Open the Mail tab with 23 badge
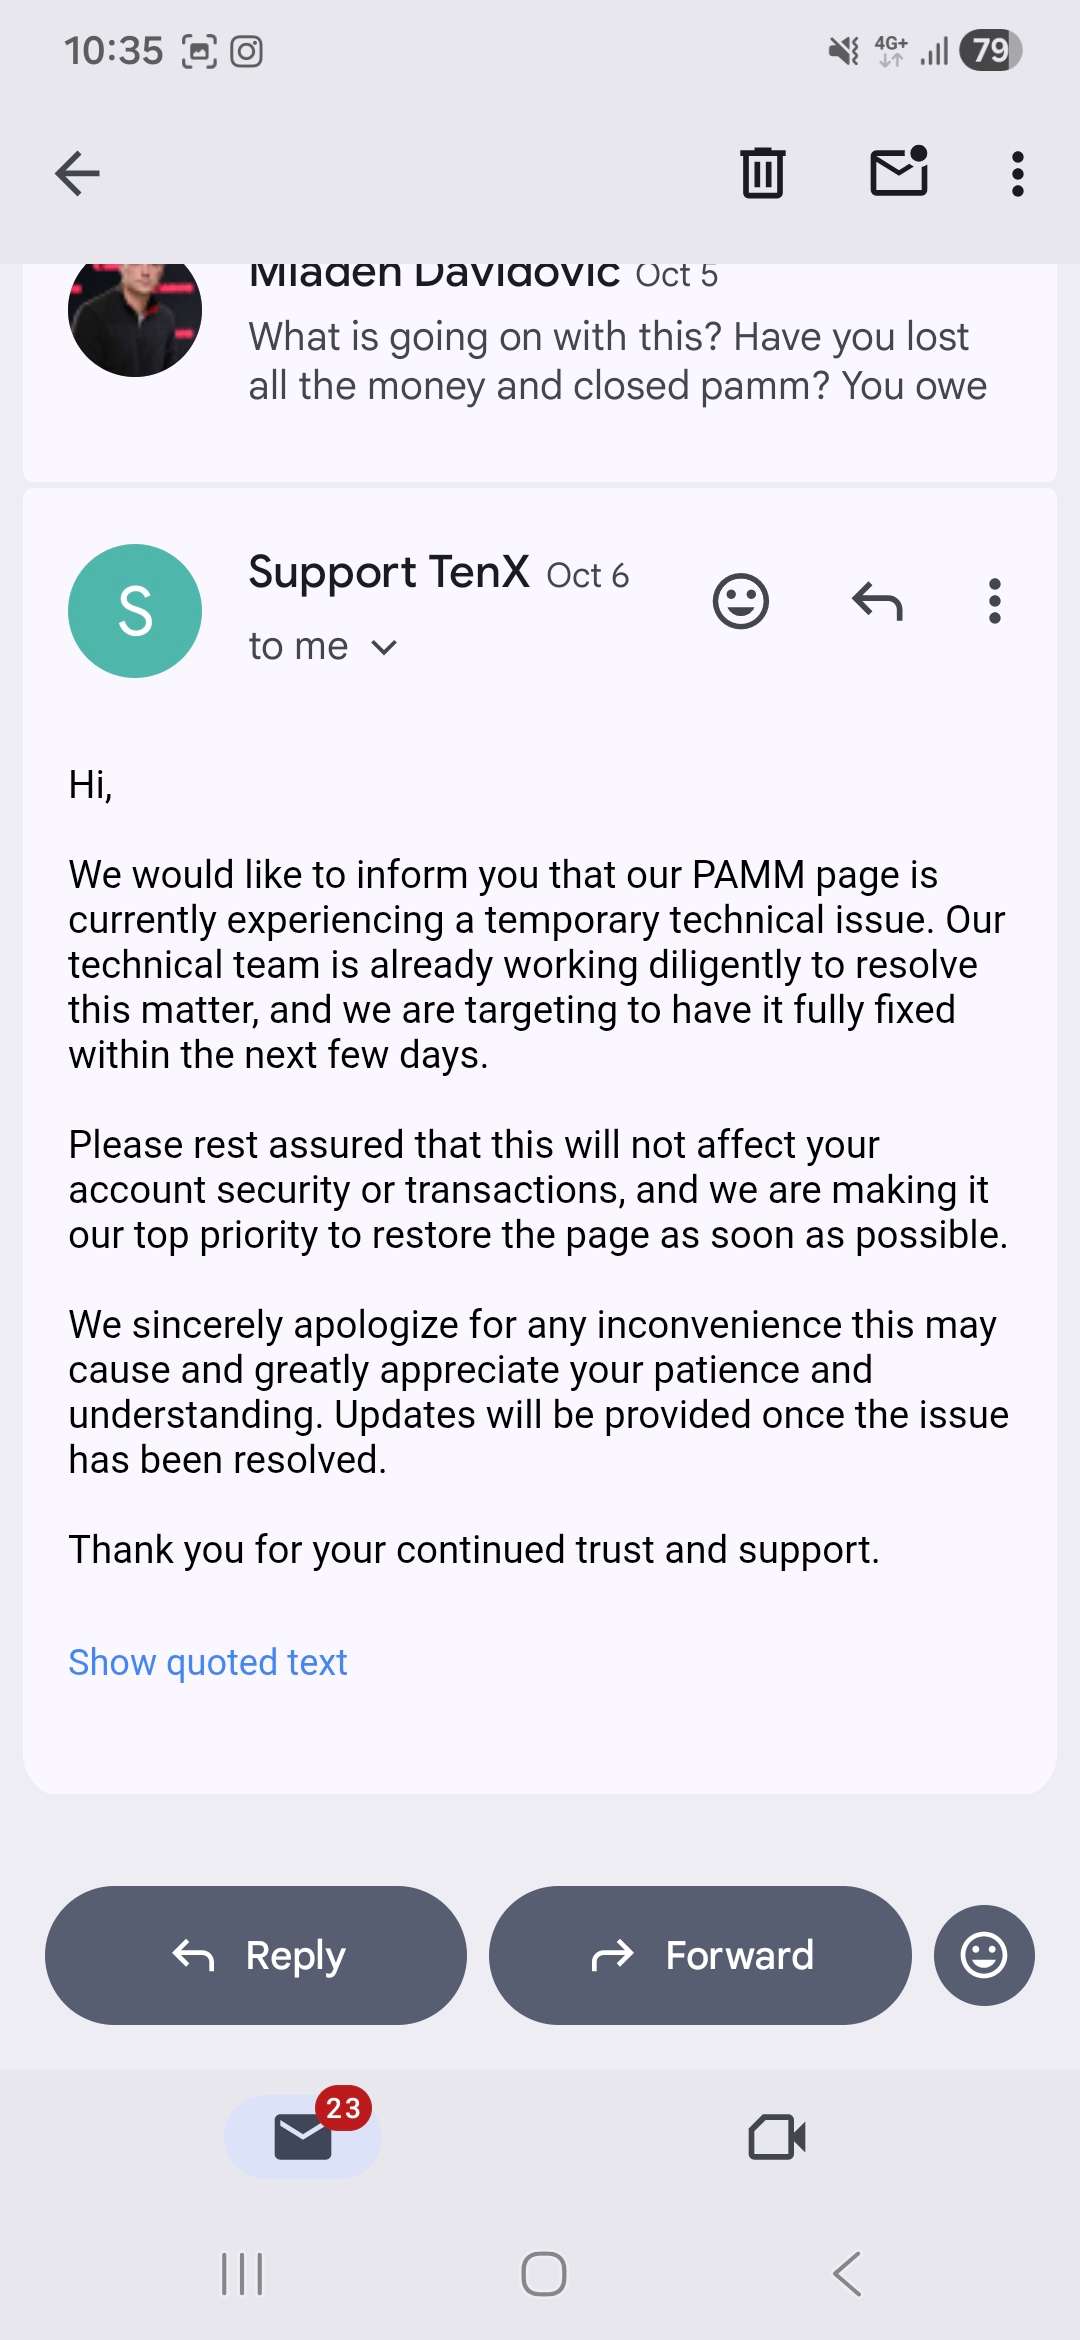The height and width of the screenshot is (2340, 1080). [303, 2137]
